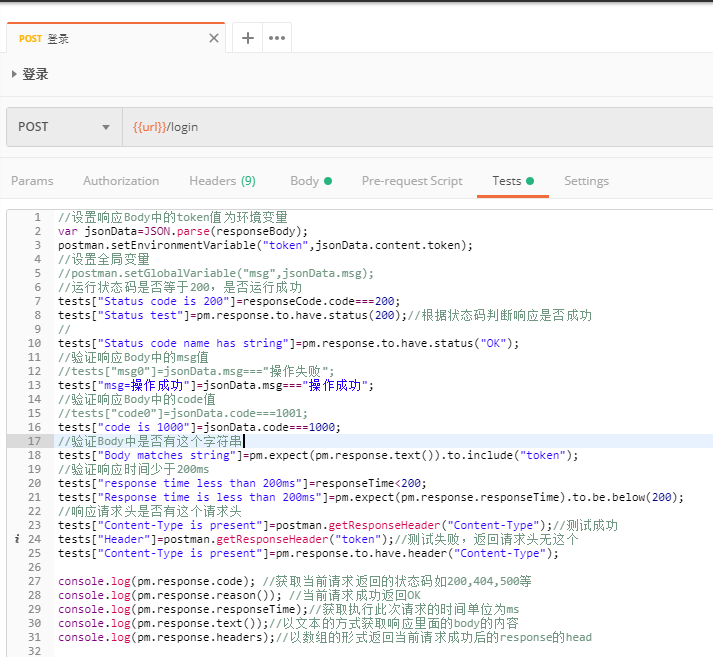Open a new request tab with plus icon

(247, 38)
